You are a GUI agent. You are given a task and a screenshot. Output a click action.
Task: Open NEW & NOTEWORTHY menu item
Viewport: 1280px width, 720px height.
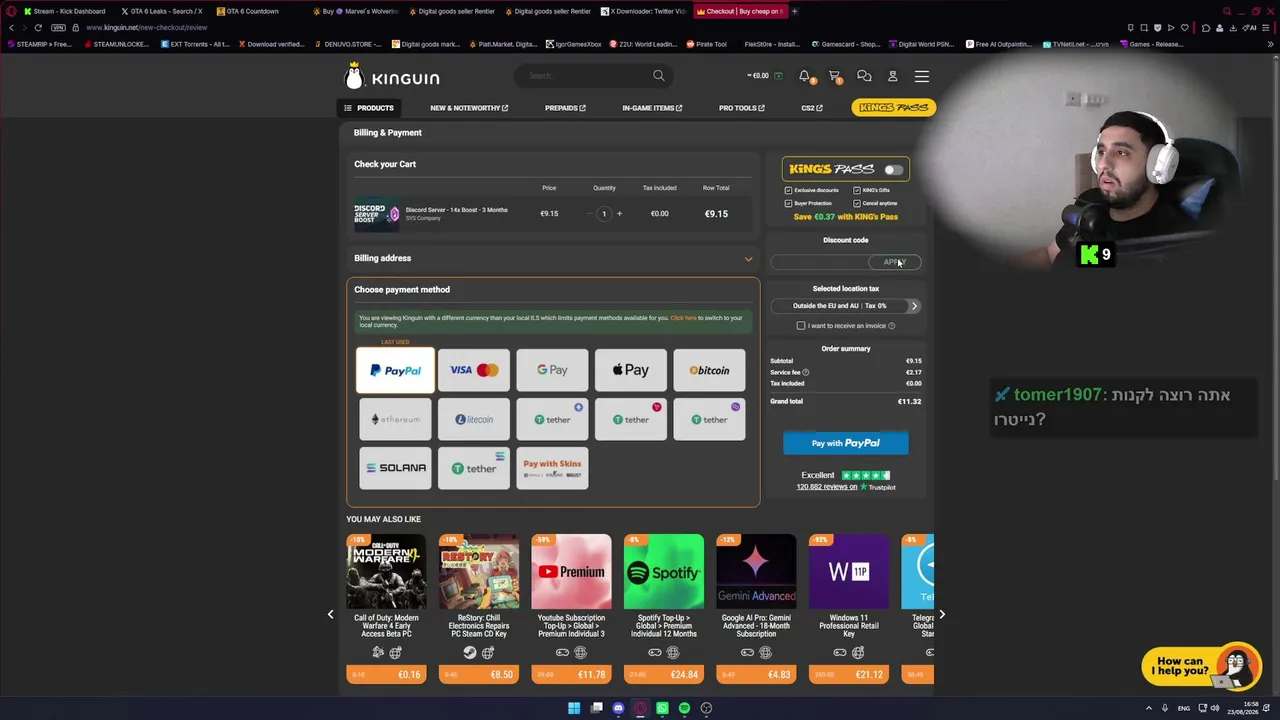pos(469,108)
